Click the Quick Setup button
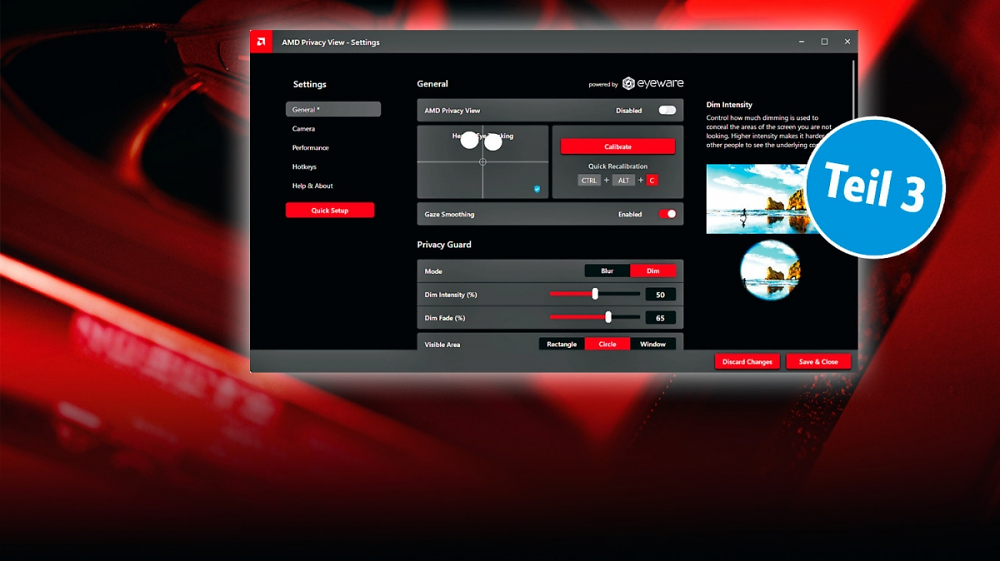Viewport: 1000px width, 561px height. [330, 210]
